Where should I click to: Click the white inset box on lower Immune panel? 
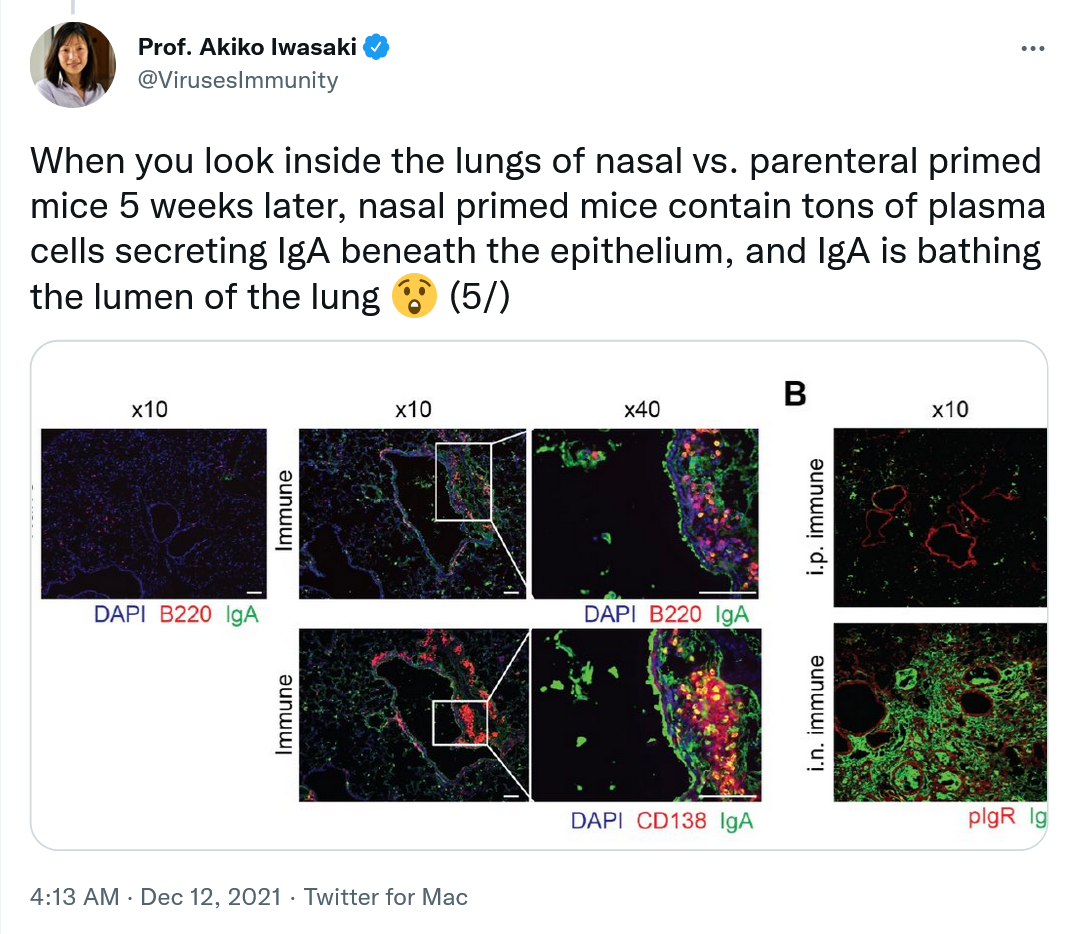tap(459, 722)
